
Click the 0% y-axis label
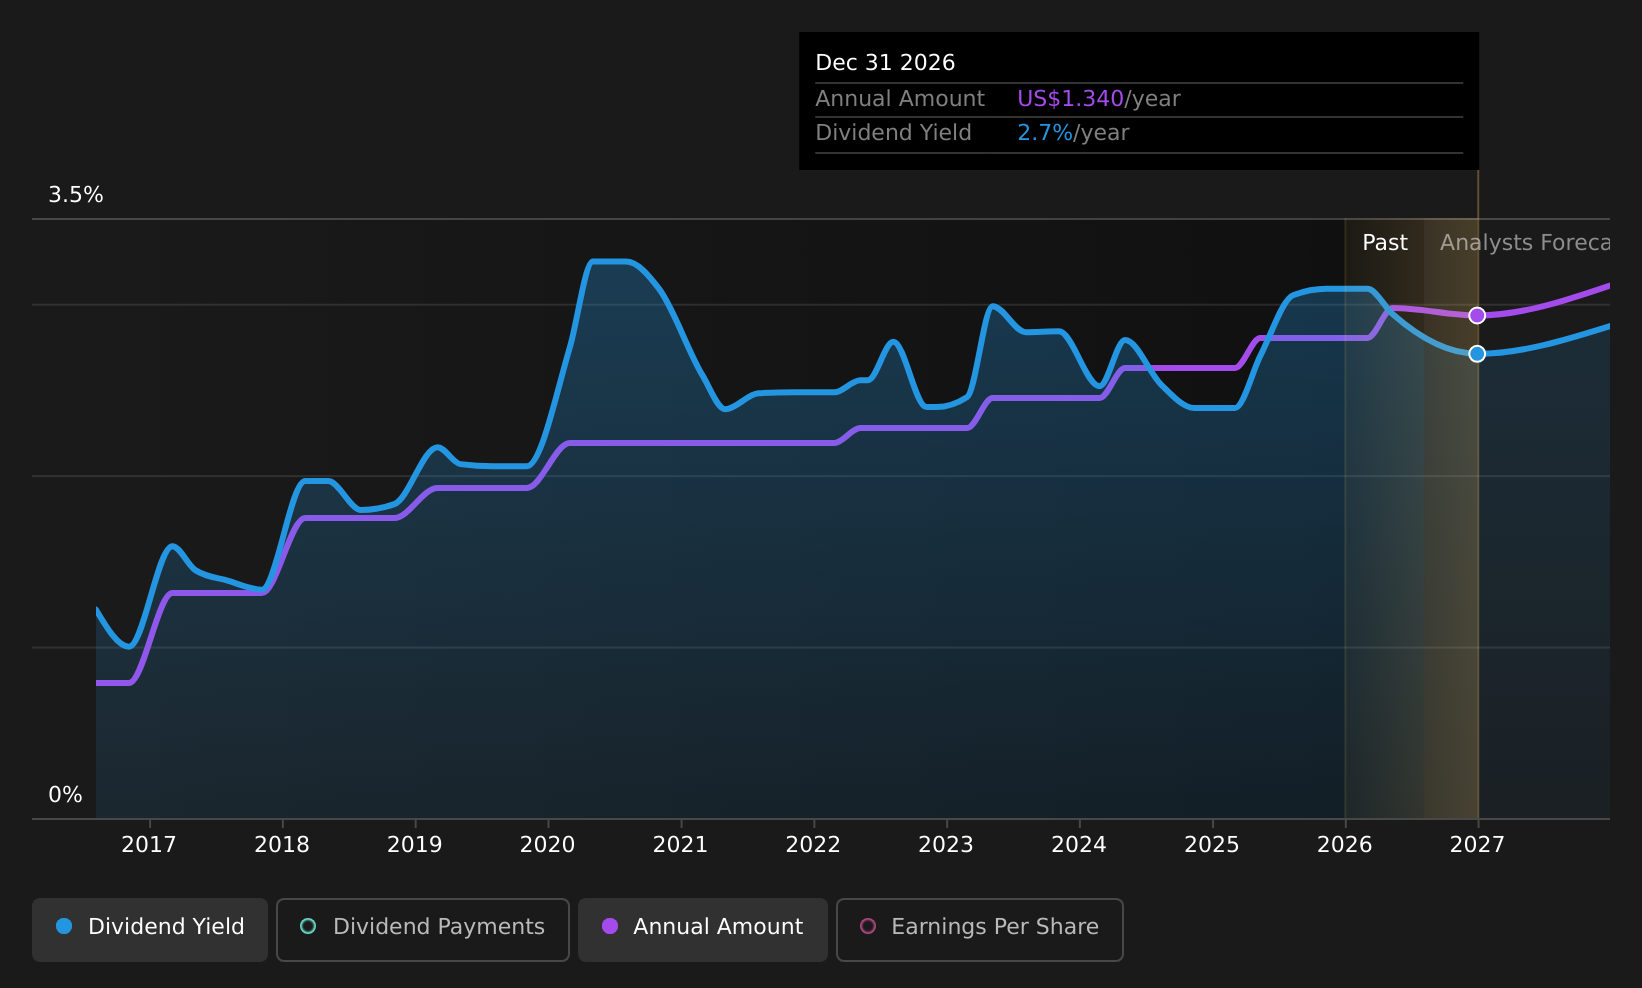(66, 795)
